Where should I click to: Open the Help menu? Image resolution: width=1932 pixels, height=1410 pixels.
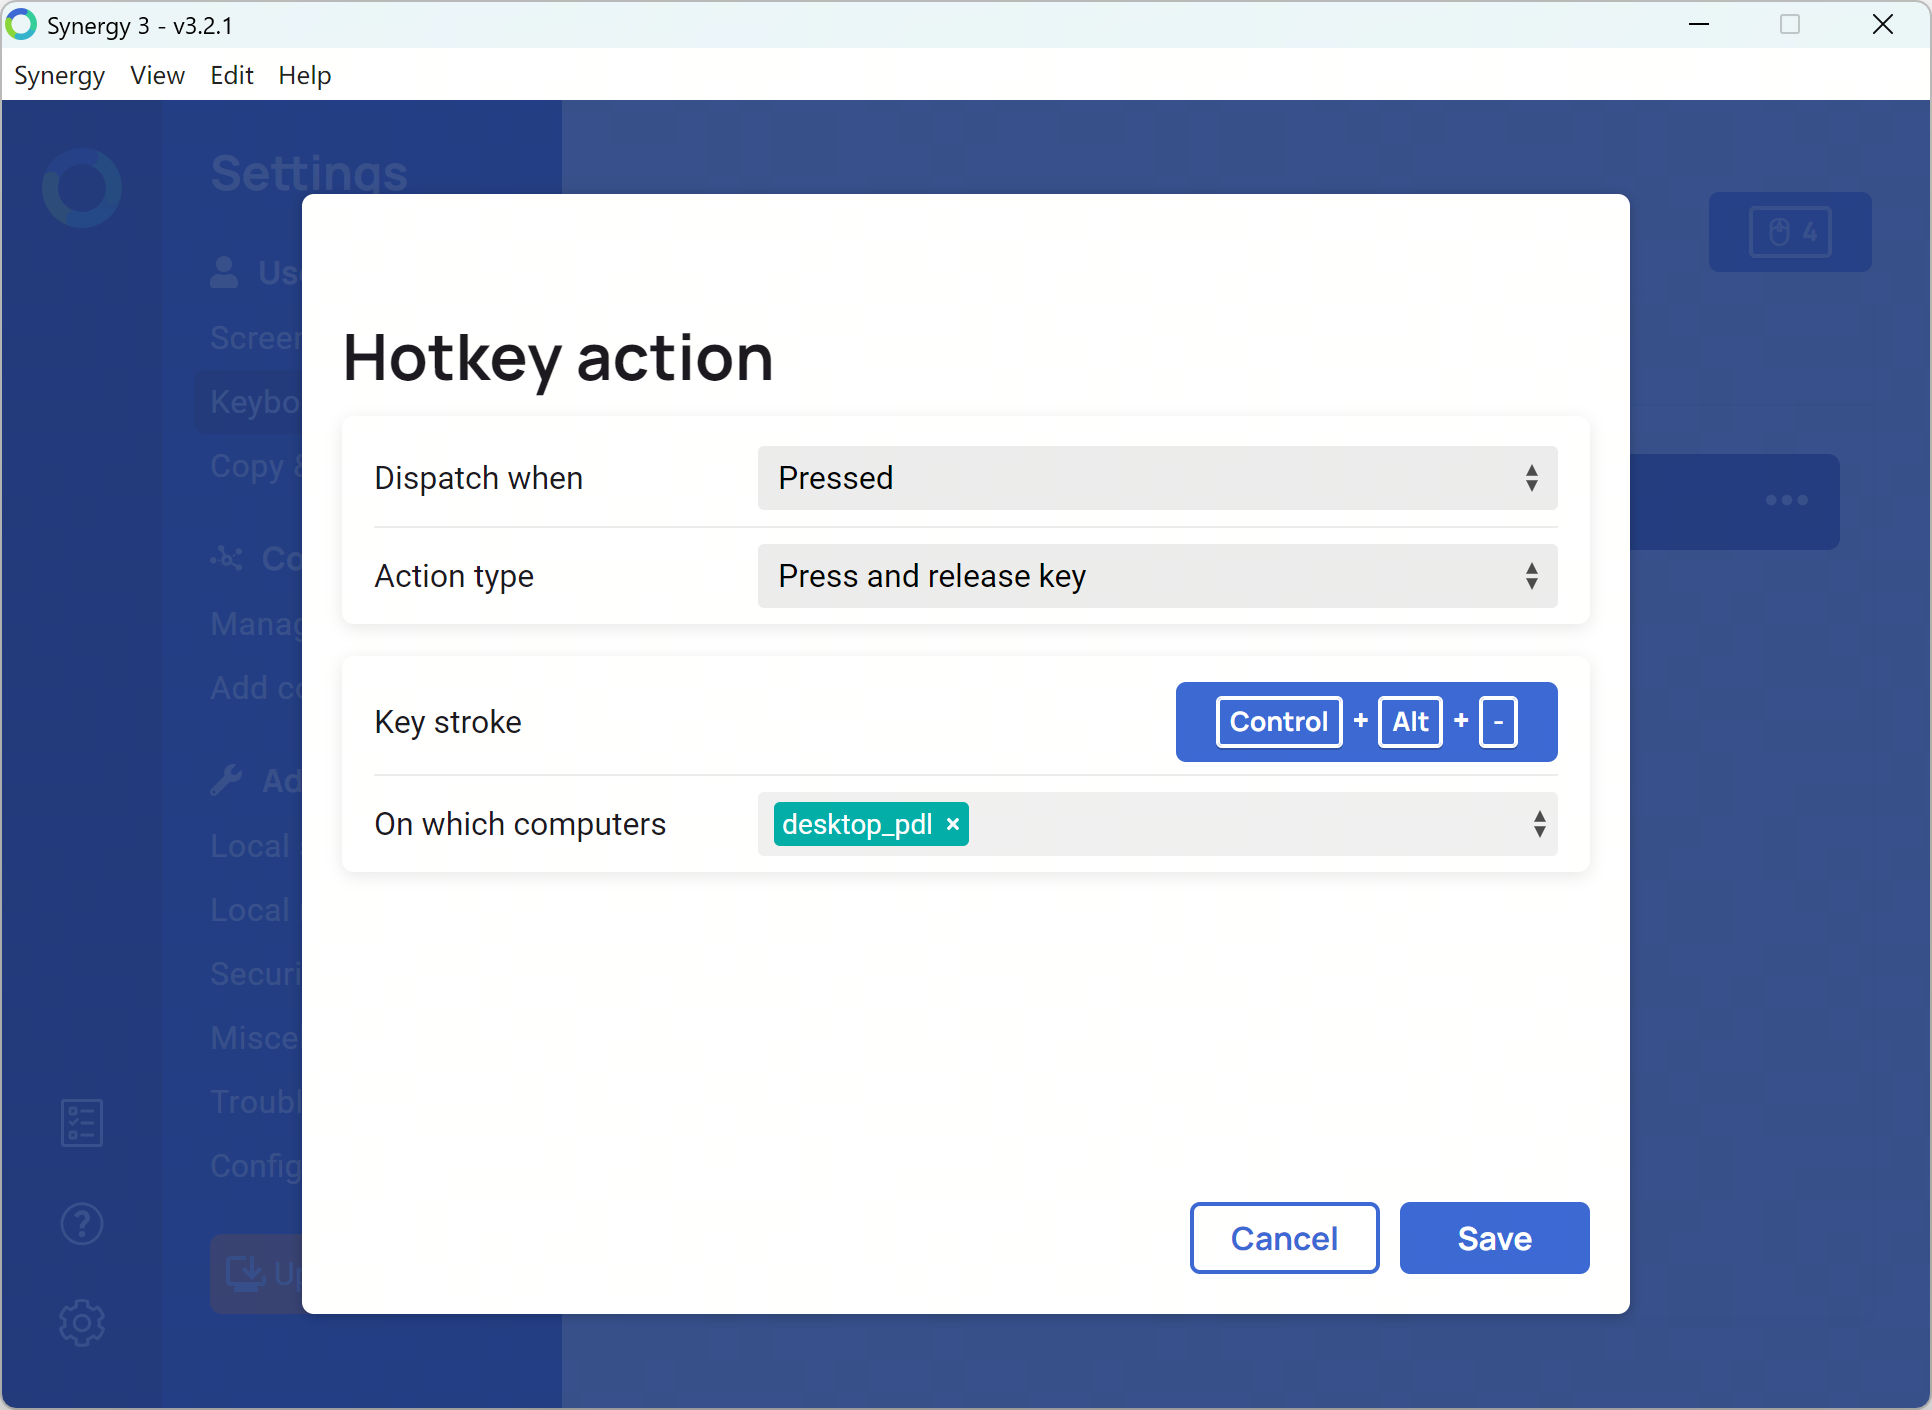pos(304,76)
